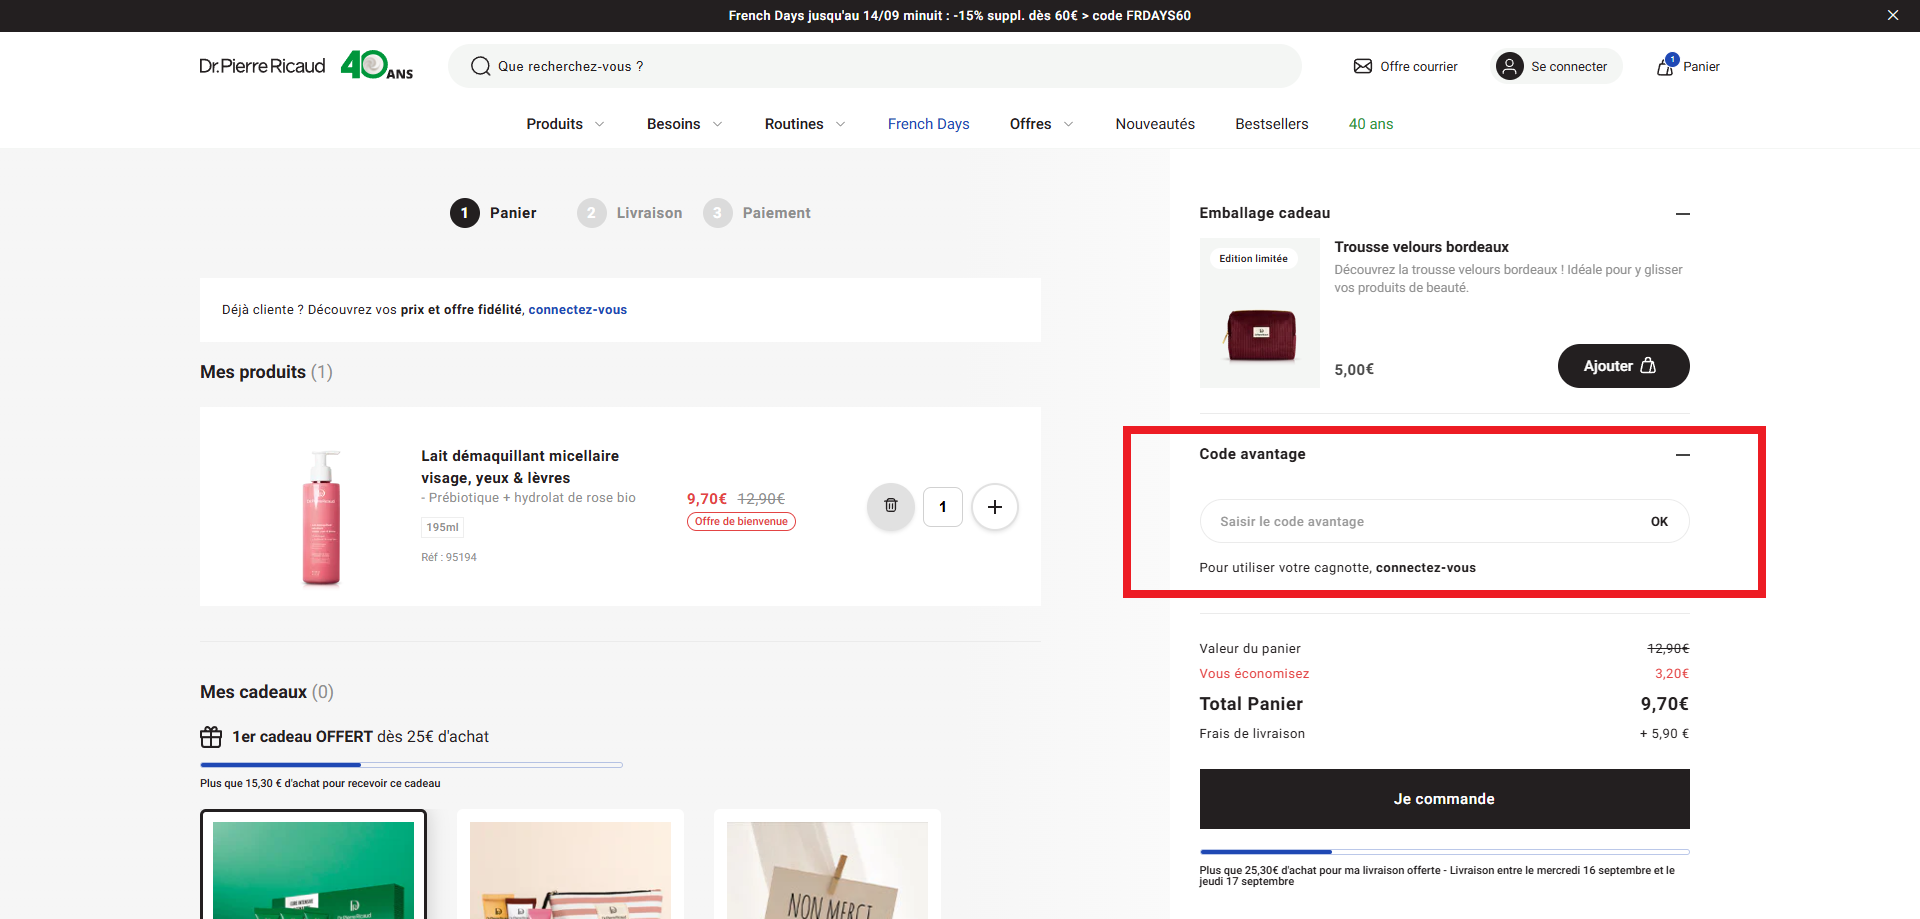Select the striped pouch gift thumbnail
Viewport: 1920px width, 919px height.
(570, 866)
